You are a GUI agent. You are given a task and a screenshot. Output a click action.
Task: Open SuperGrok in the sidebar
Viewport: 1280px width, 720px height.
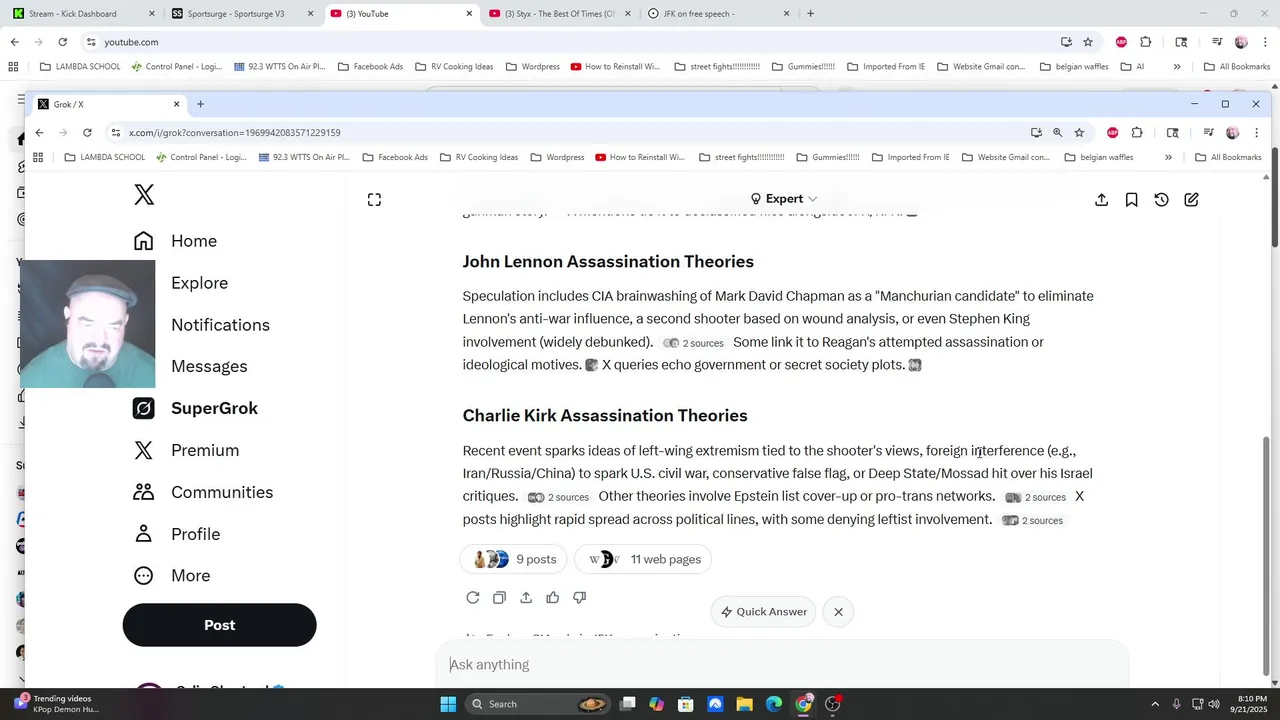(196, 408)
